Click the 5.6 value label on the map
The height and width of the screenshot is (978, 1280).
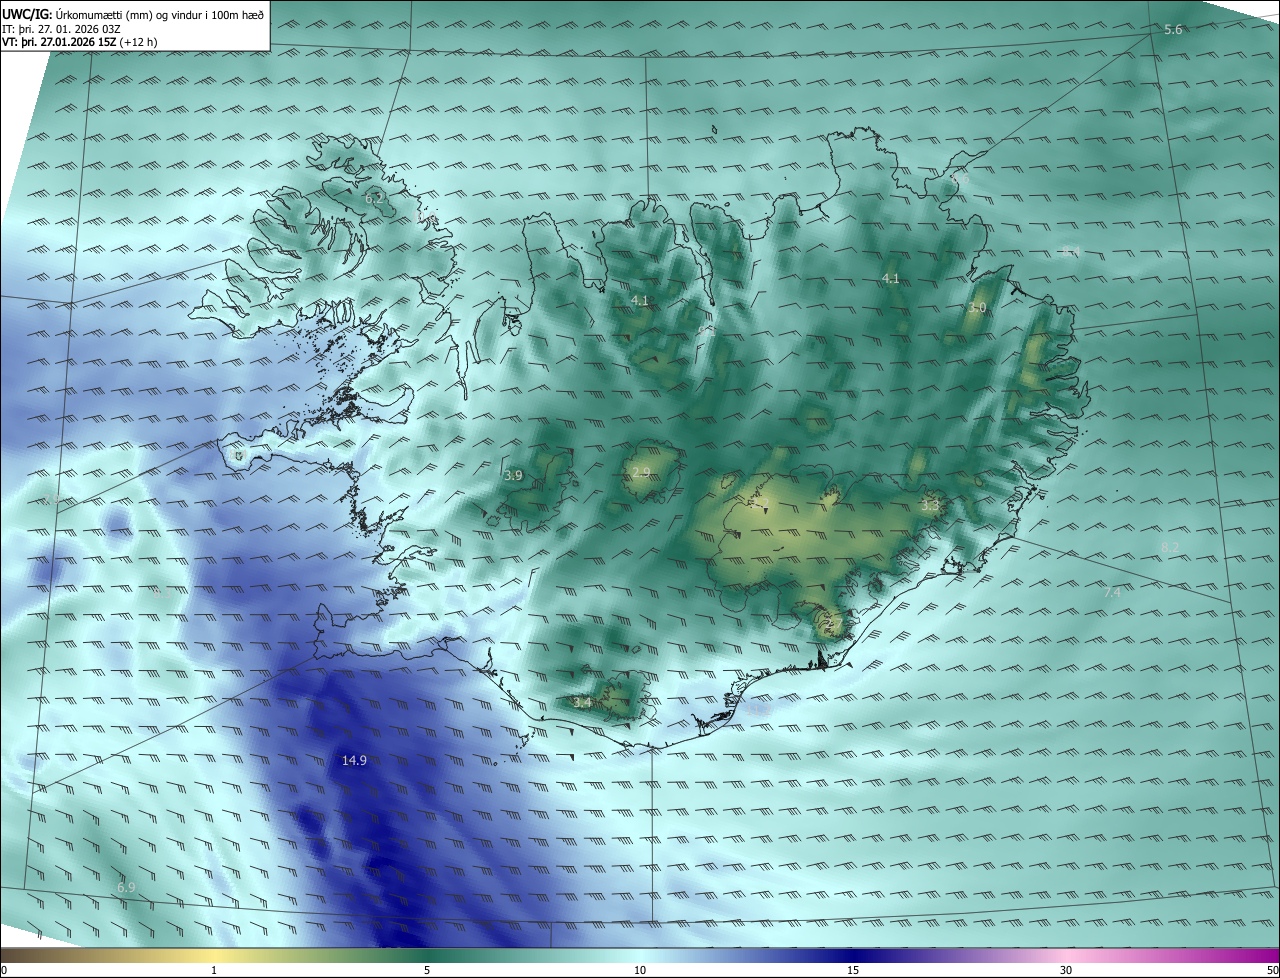tap(1173, 30)
